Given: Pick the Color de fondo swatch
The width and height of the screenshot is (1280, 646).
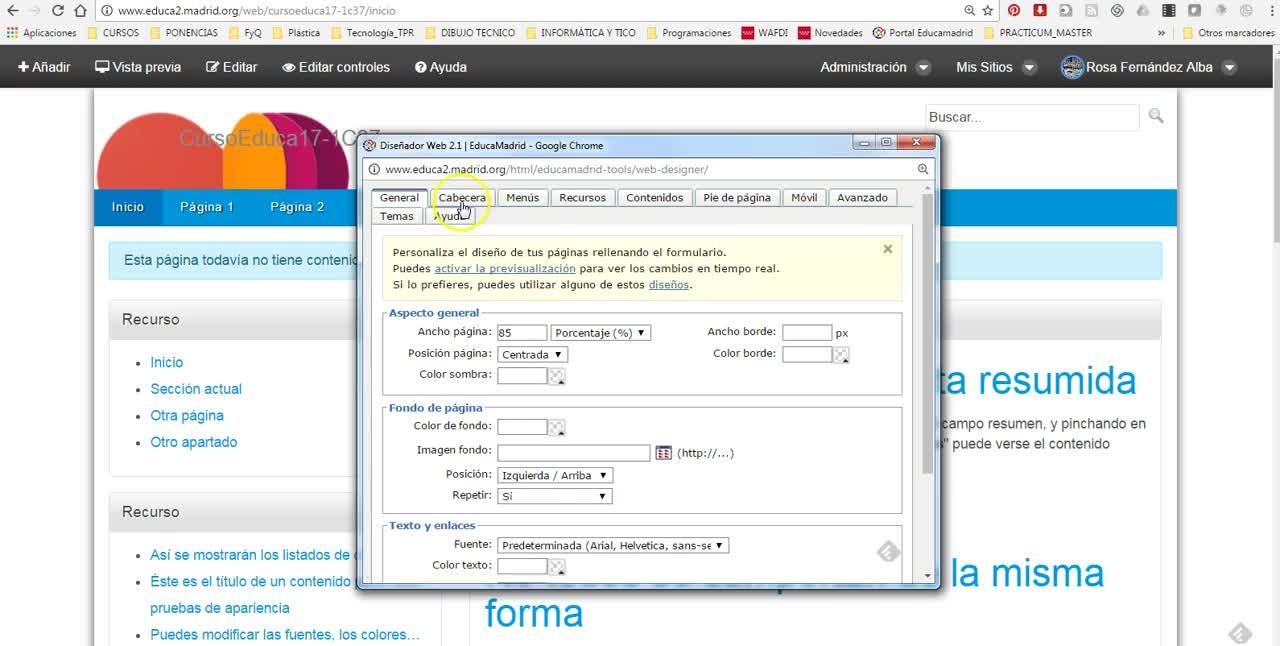Looking at the screenshot, I should click(556, 428).
